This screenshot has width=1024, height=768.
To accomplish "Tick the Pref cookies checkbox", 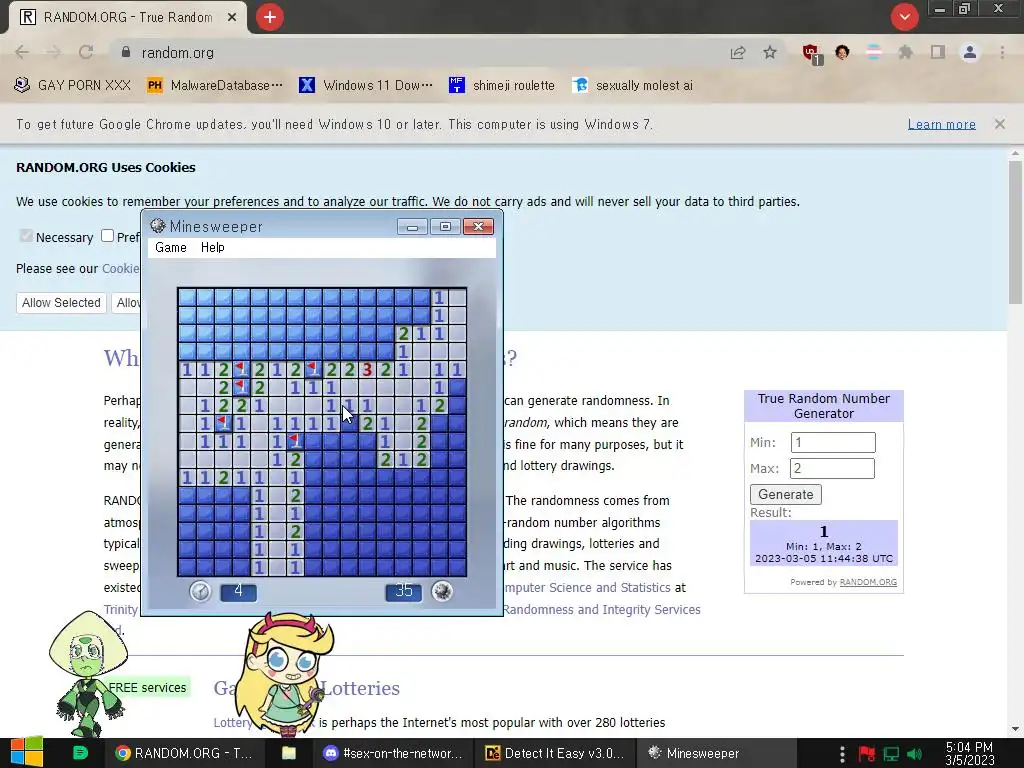I will coord(108,236).
